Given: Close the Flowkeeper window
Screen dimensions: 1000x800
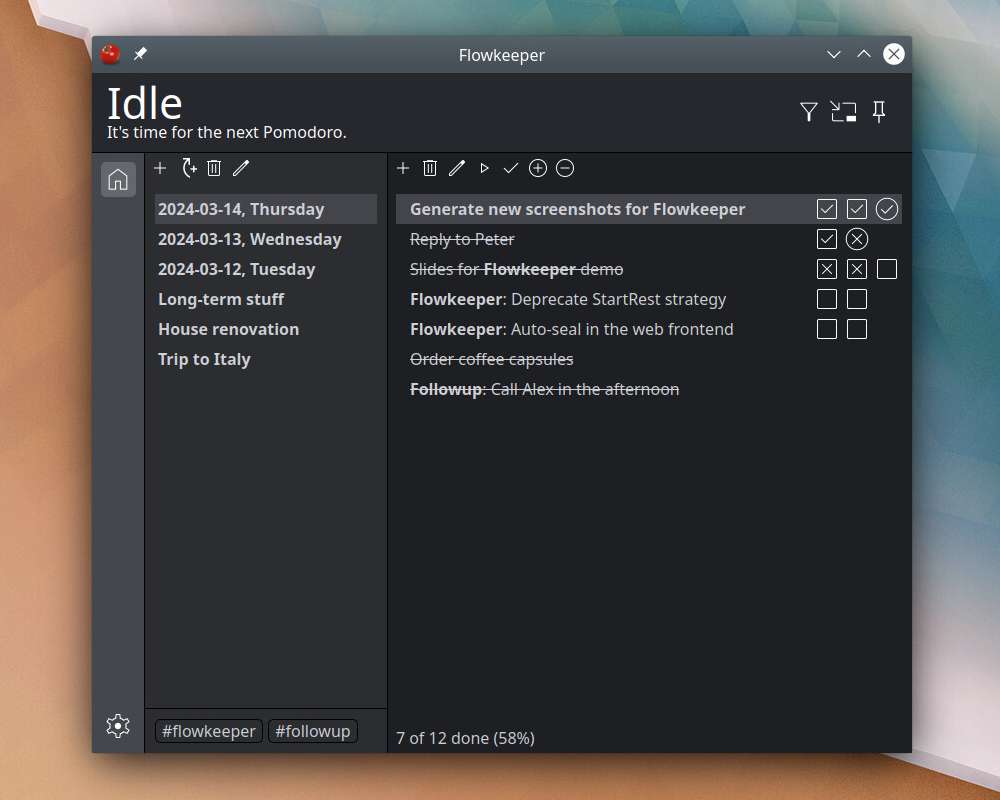Looking at the screenshot, I should (x=893, y=54).
